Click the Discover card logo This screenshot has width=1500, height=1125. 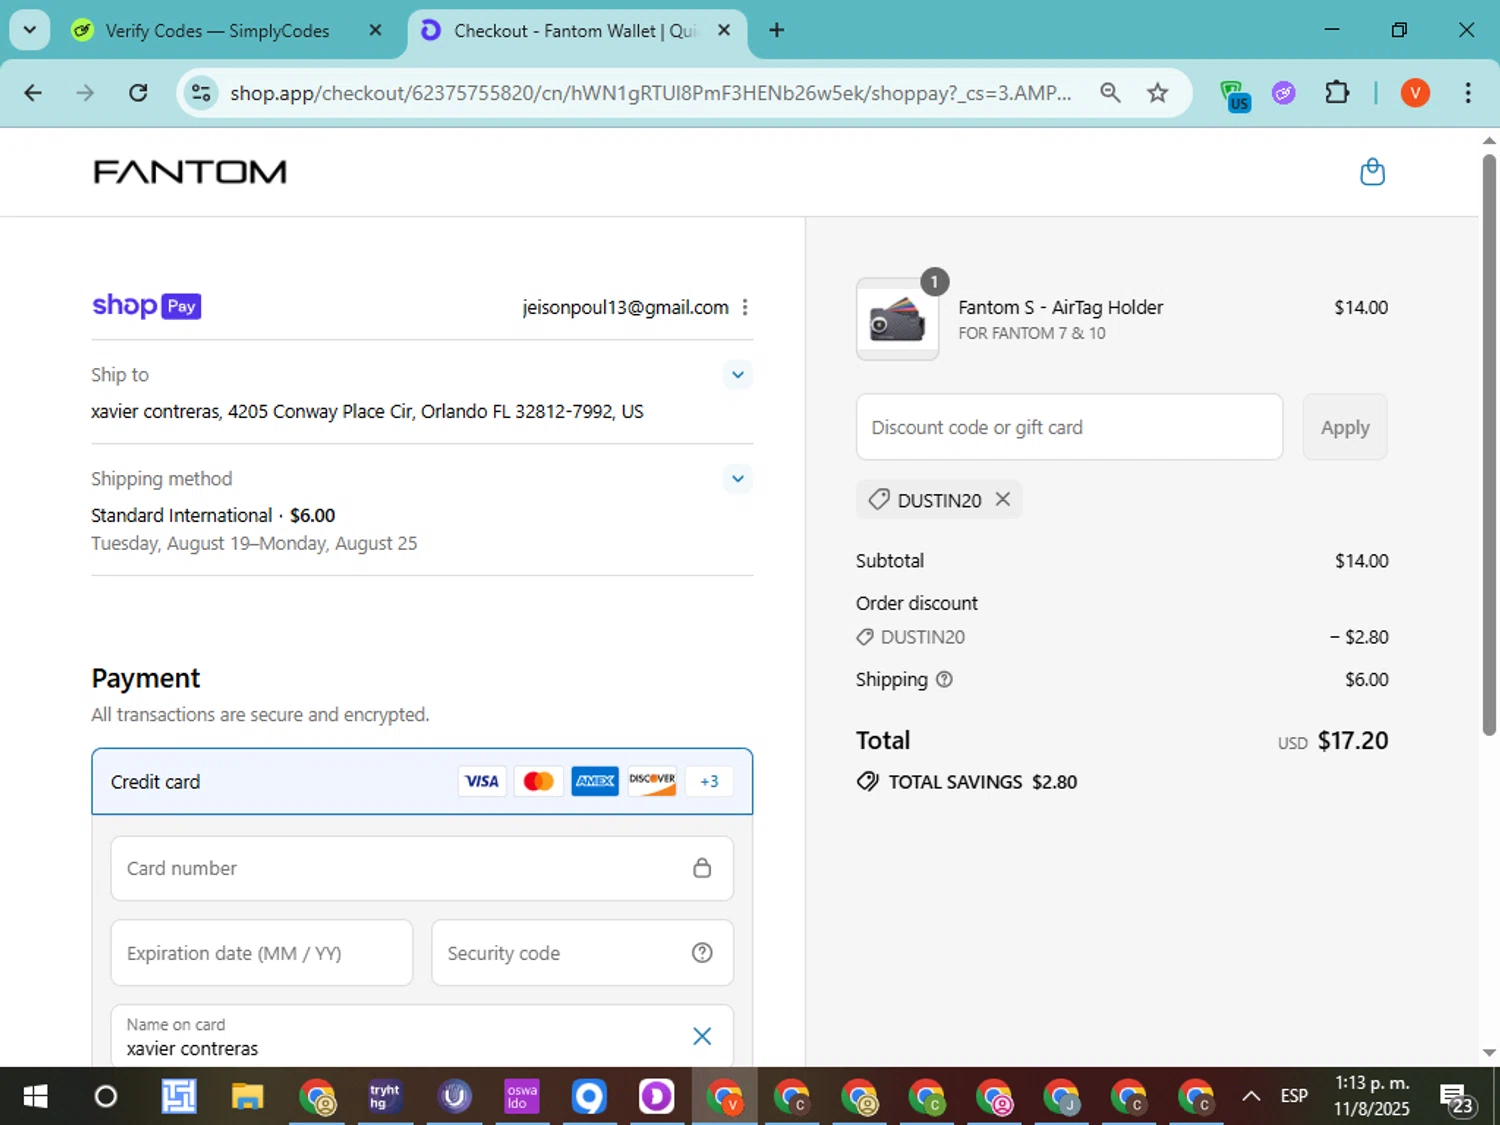pos(652,781)
